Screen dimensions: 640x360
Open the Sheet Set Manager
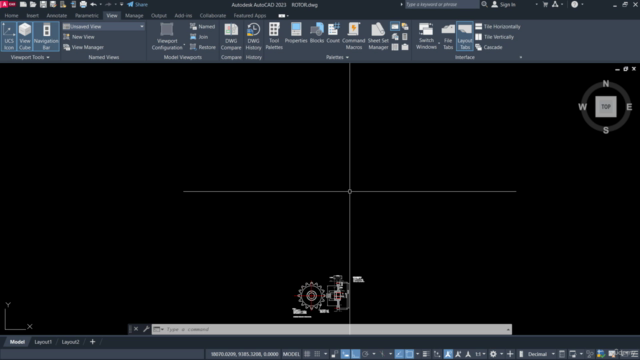378,36
